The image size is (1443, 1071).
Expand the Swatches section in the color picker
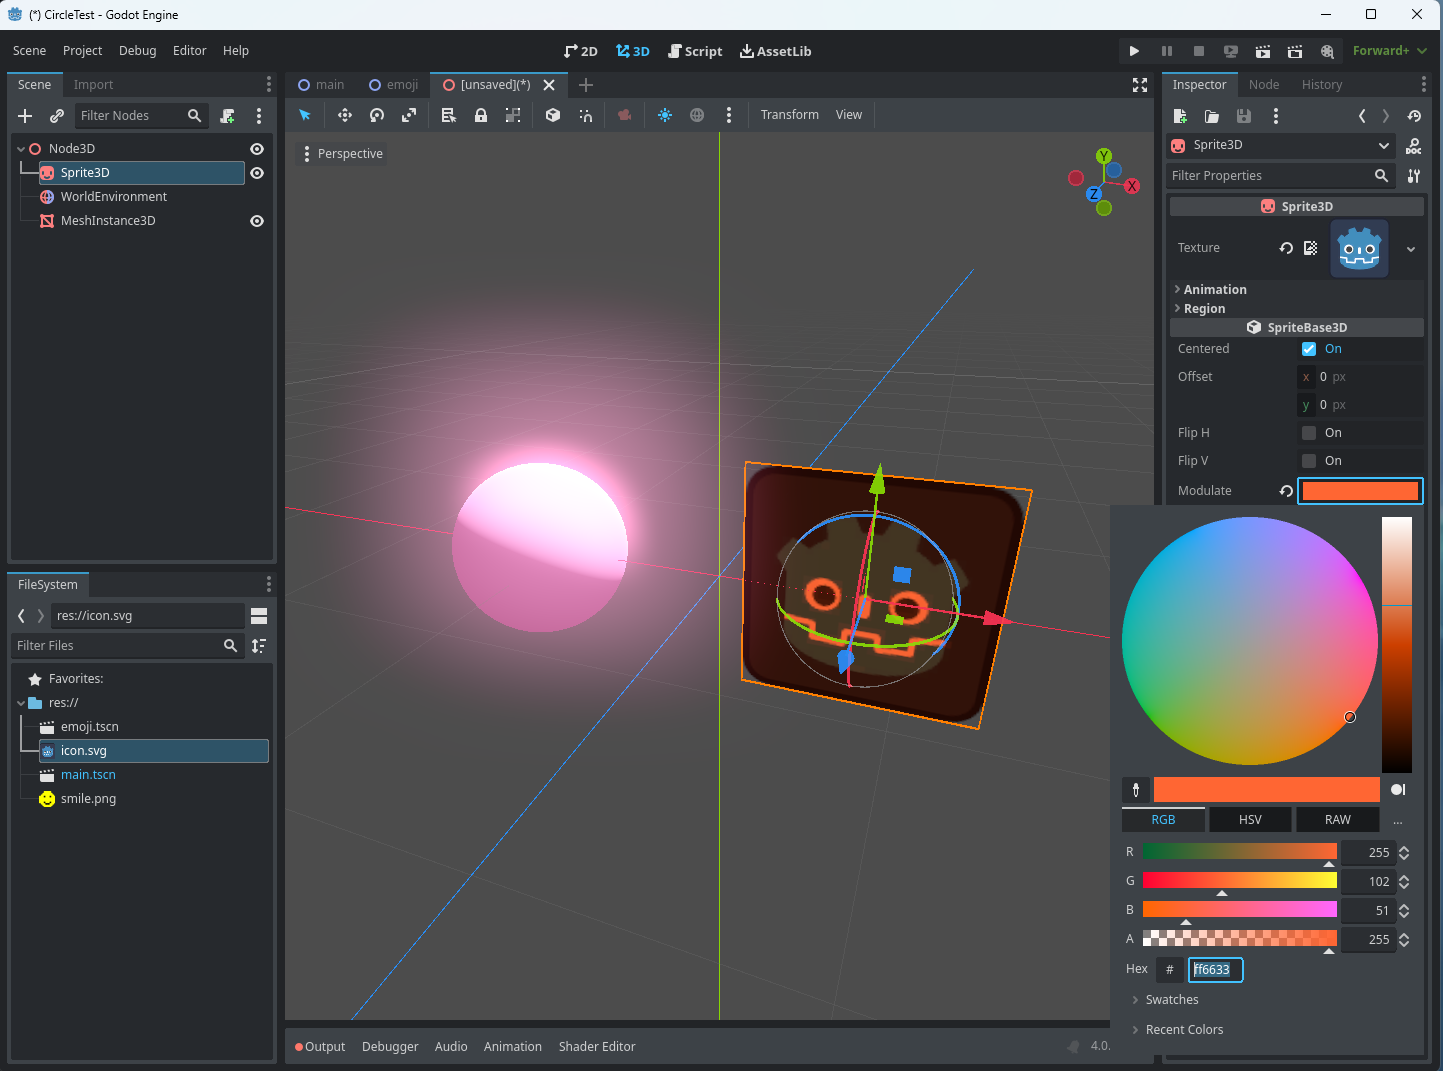pos(1171,999)
